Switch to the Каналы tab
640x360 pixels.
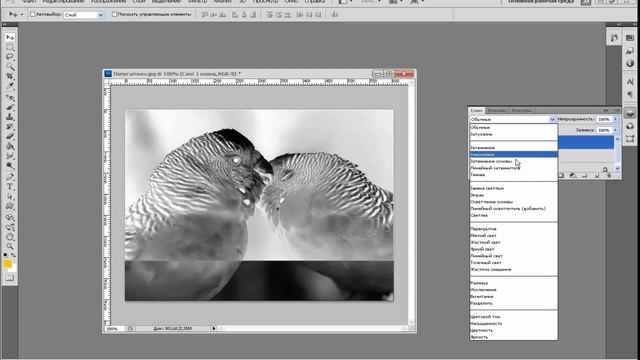[497, 111]
